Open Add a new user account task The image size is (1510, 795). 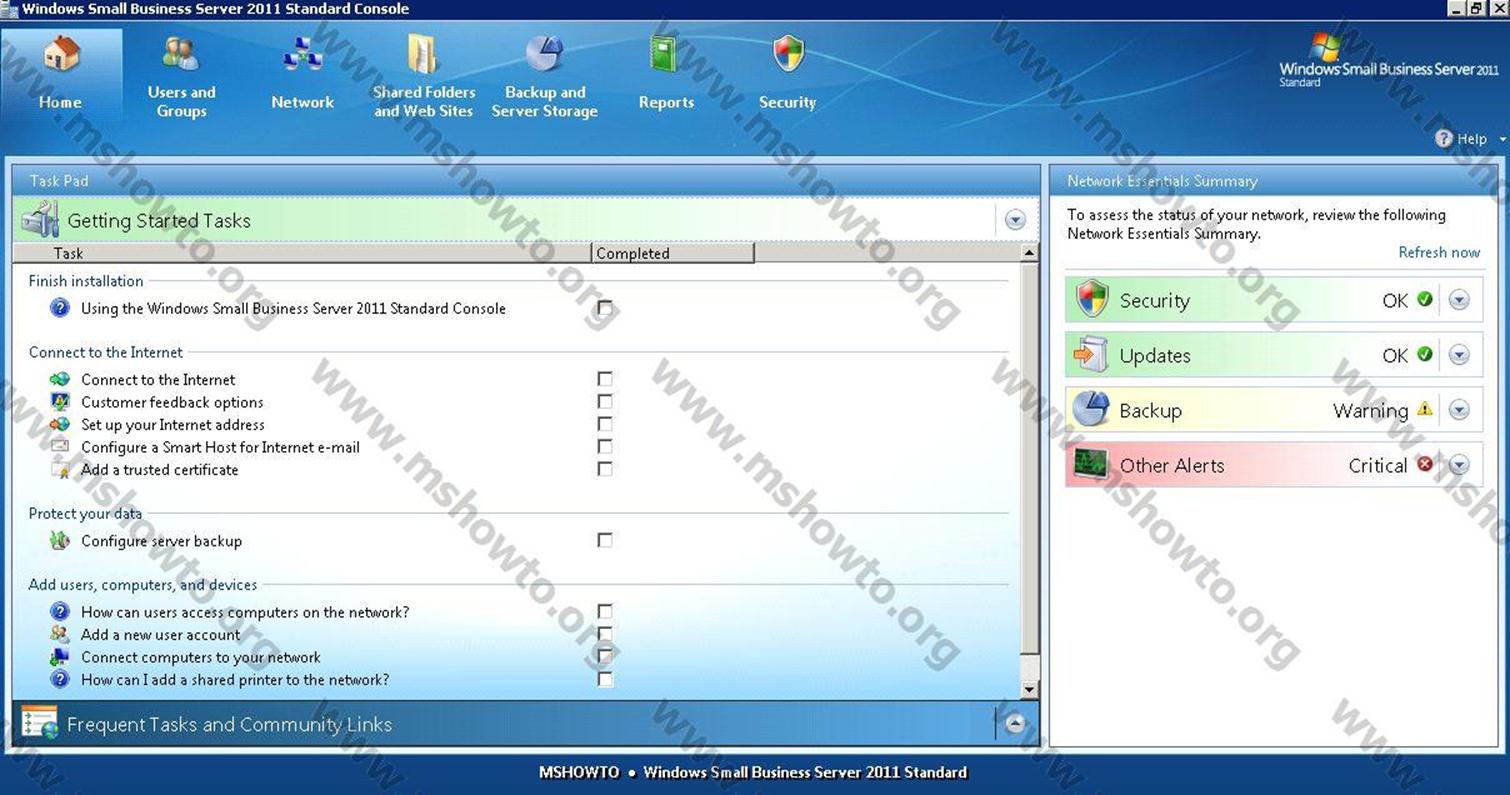point(160,635)
